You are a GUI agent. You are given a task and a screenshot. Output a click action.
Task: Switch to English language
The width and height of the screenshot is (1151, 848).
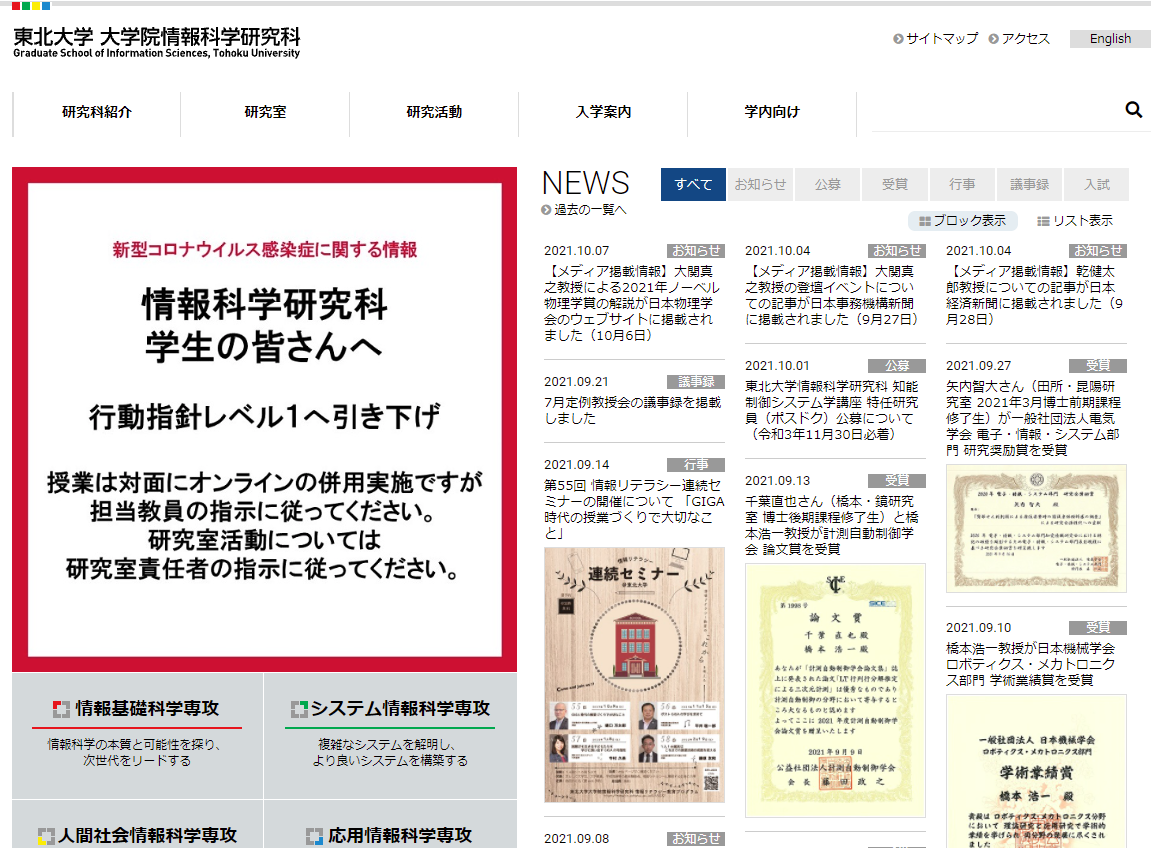1110,39
